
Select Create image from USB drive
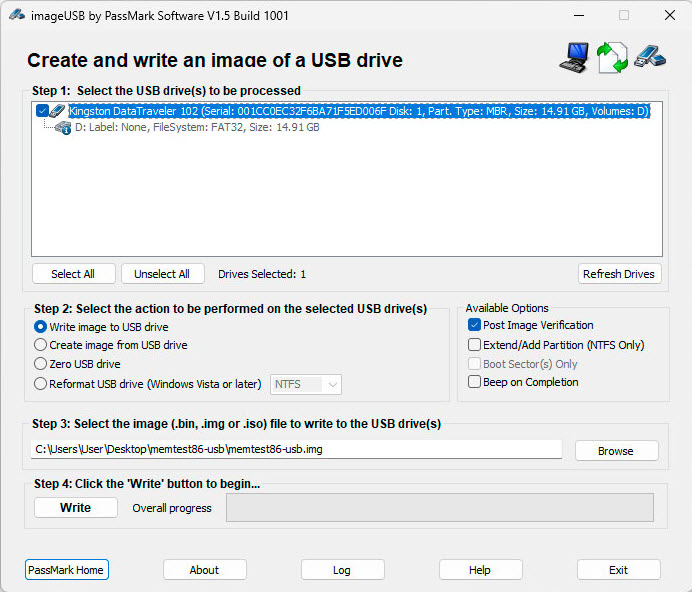pos(41,345)
